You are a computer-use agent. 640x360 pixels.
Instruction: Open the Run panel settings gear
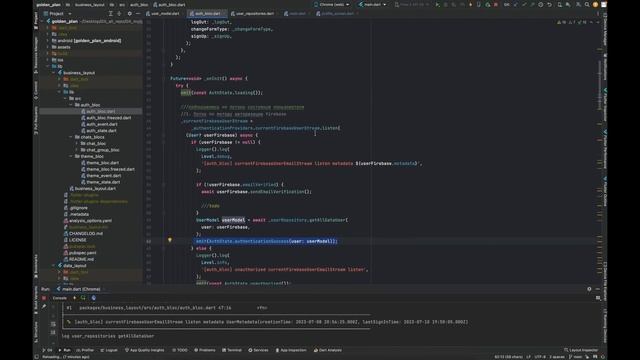click(x=589, y=289)
